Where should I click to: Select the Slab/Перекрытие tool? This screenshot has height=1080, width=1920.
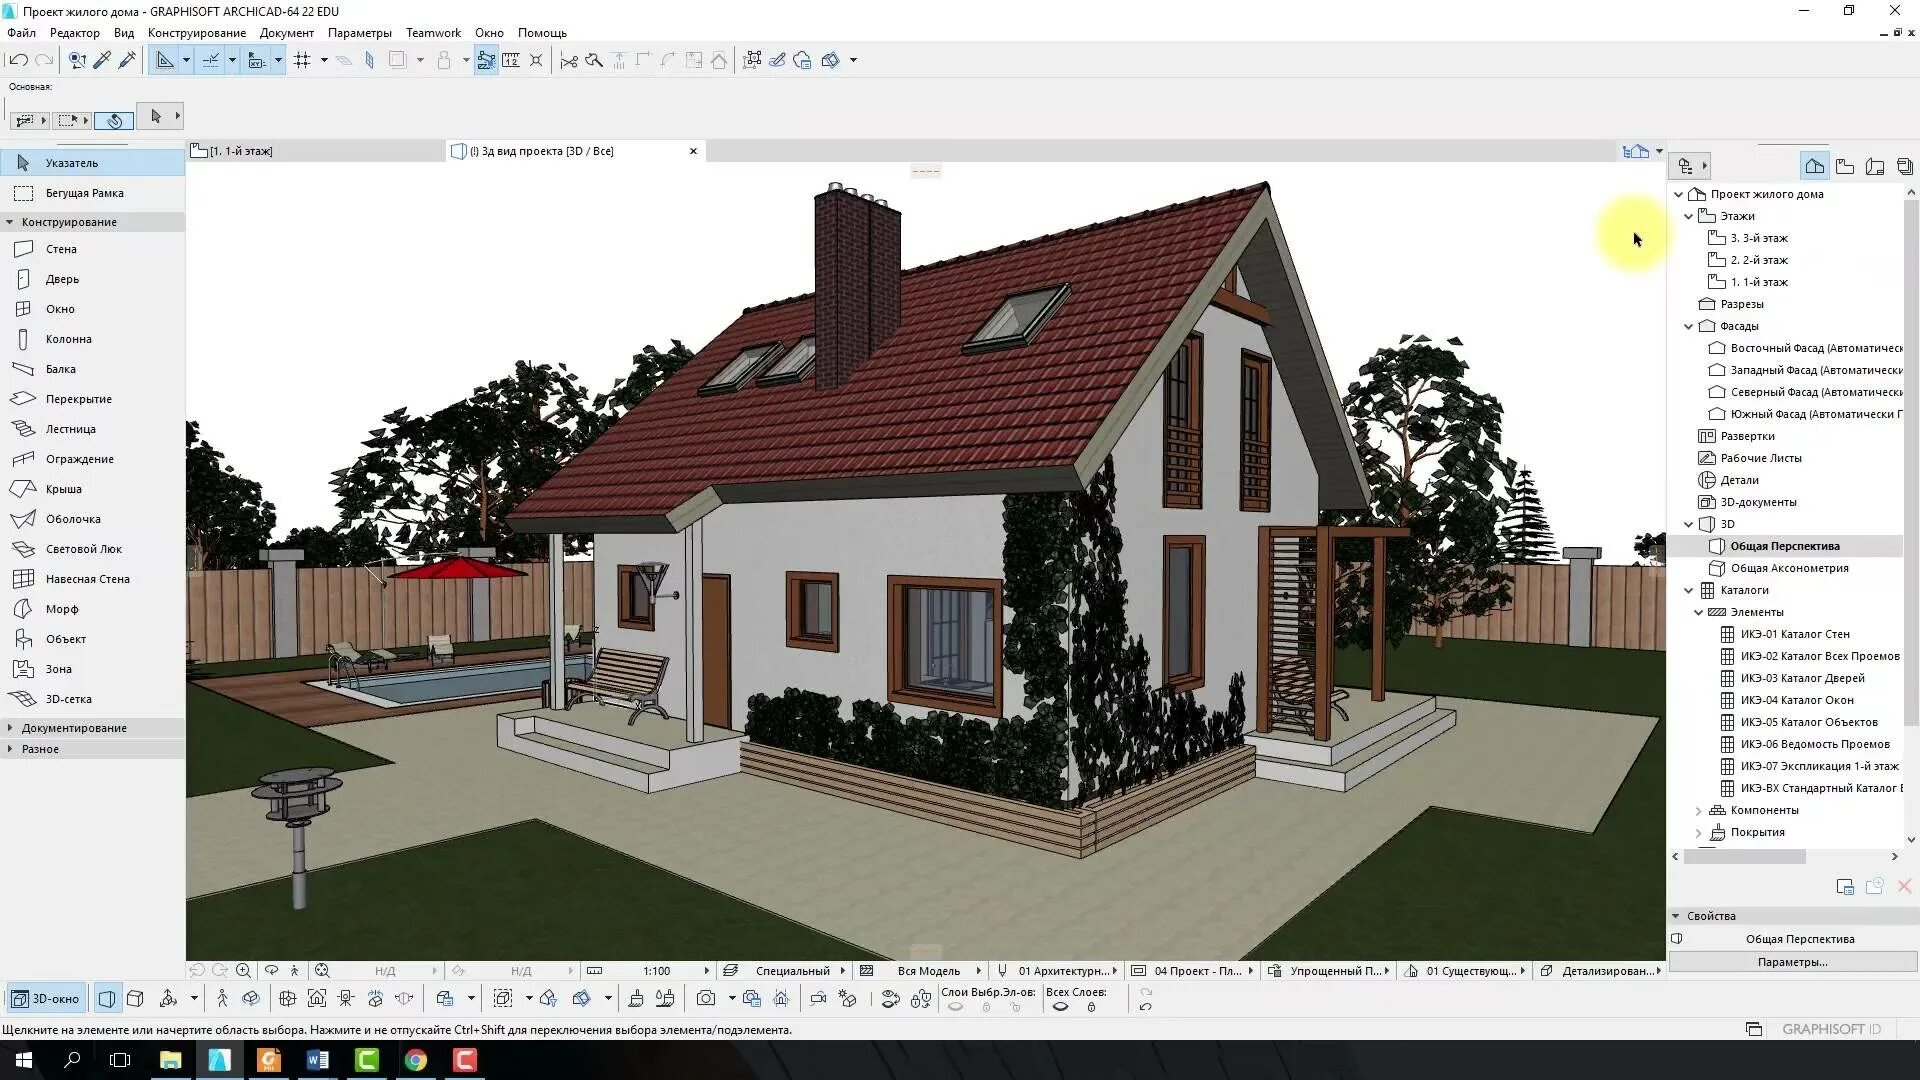coord(78,398)
